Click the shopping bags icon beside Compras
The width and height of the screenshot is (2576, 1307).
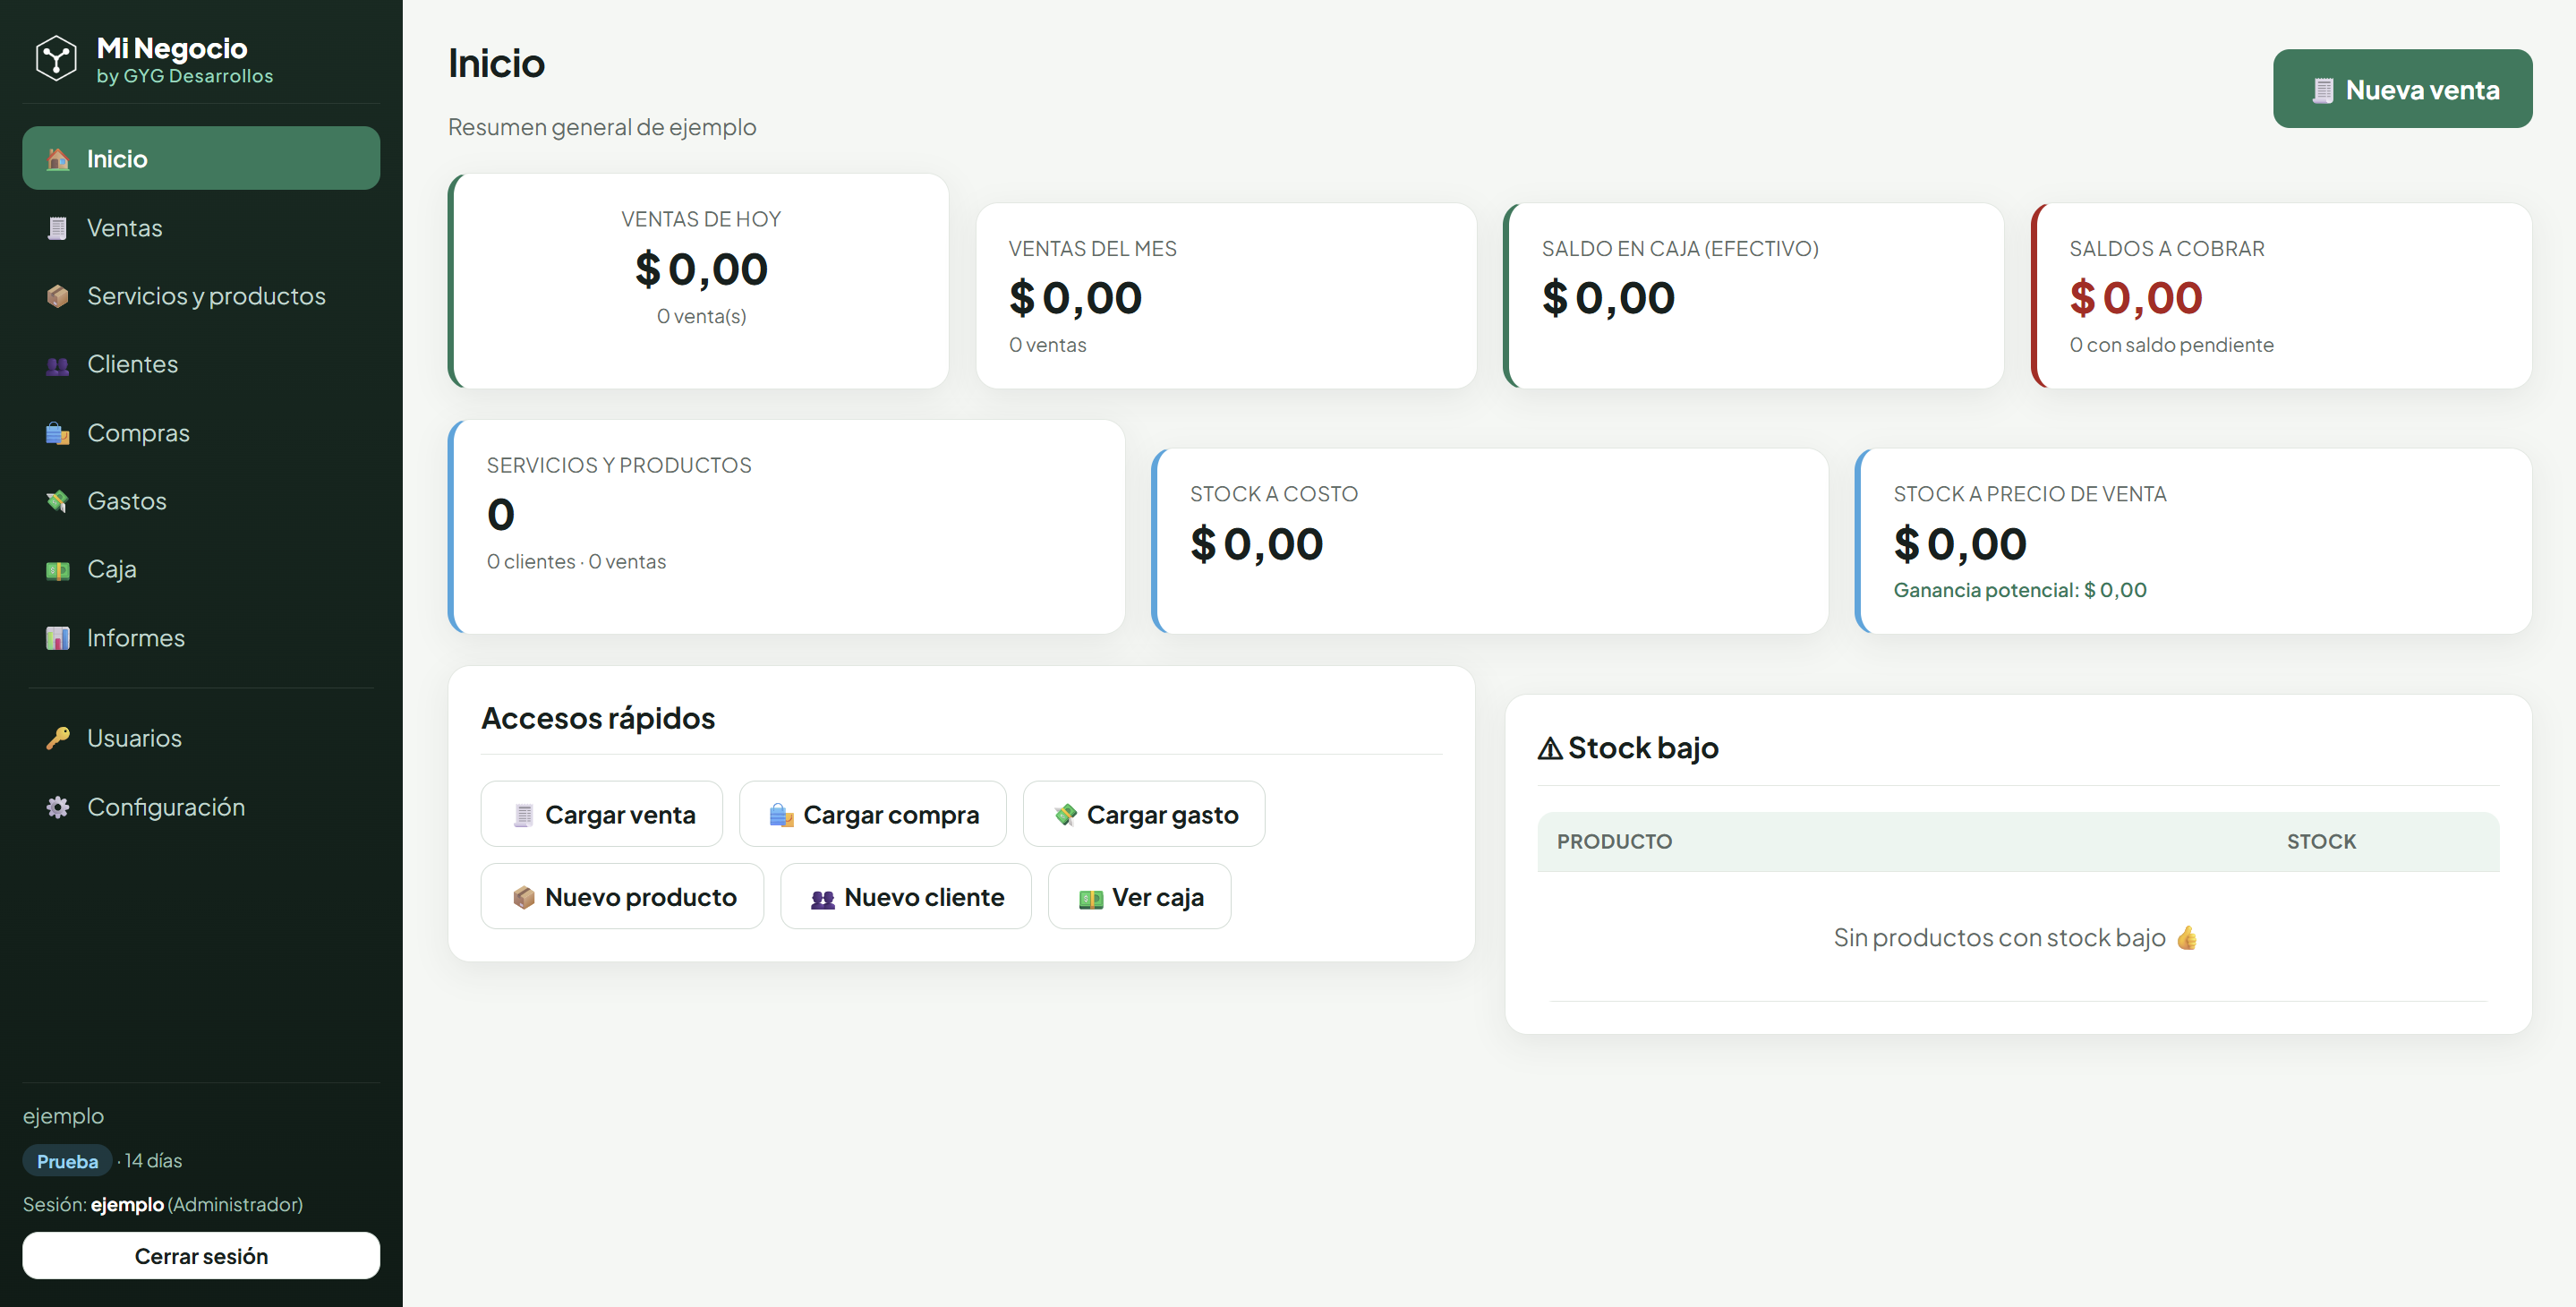[x=58, y=433]
